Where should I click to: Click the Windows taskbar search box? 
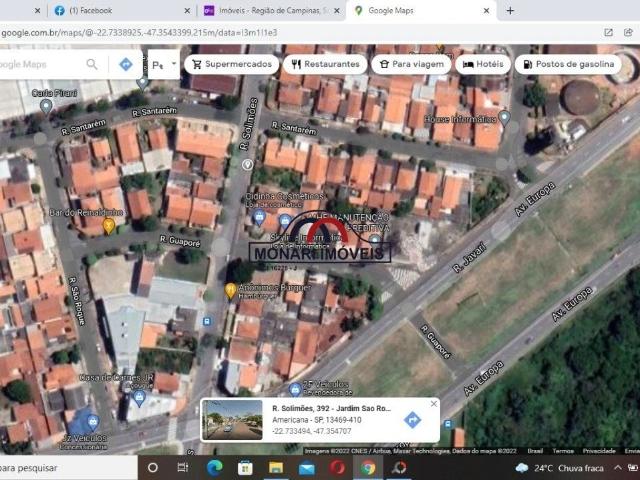coord(69,468)
